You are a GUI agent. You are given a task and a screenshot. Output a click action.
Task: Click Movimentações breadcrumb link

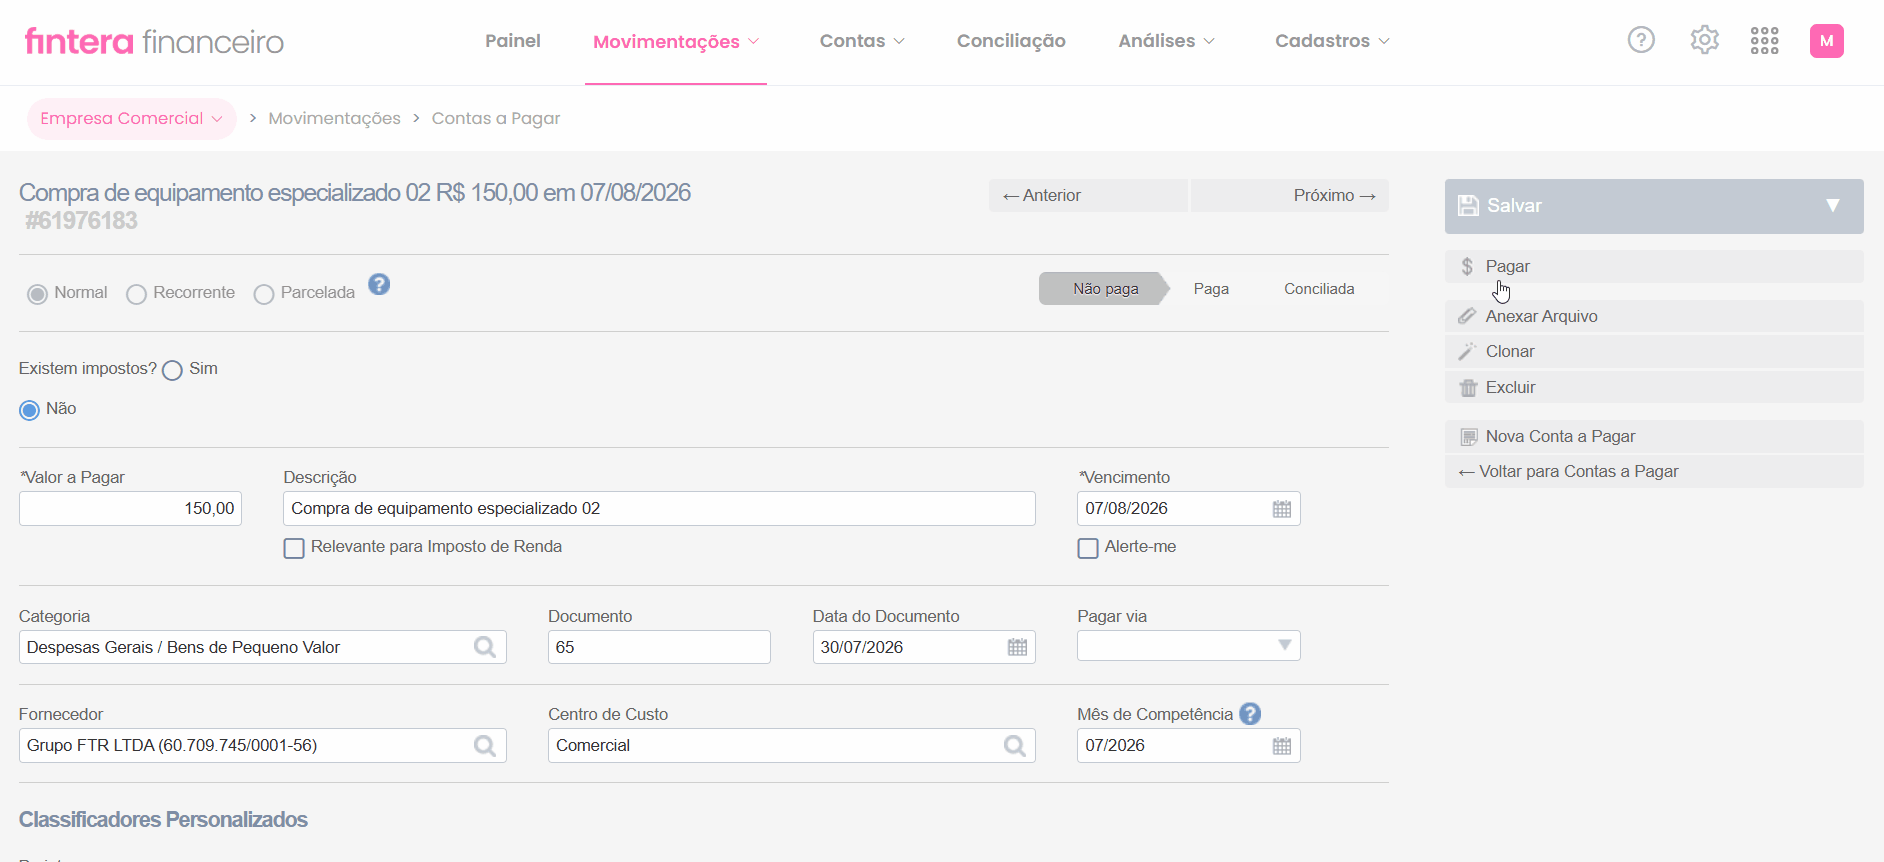[x=334, y=118]
